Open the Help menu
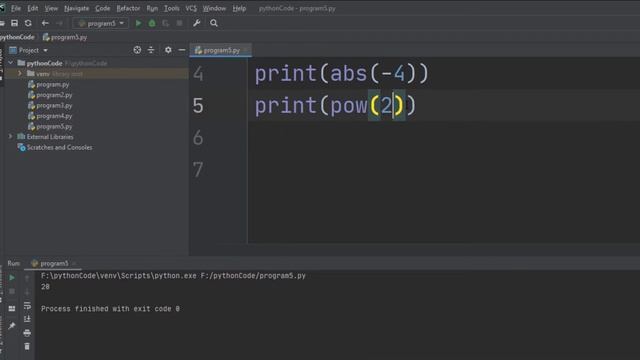Viewport: 640px width, 360px height. 239,8
